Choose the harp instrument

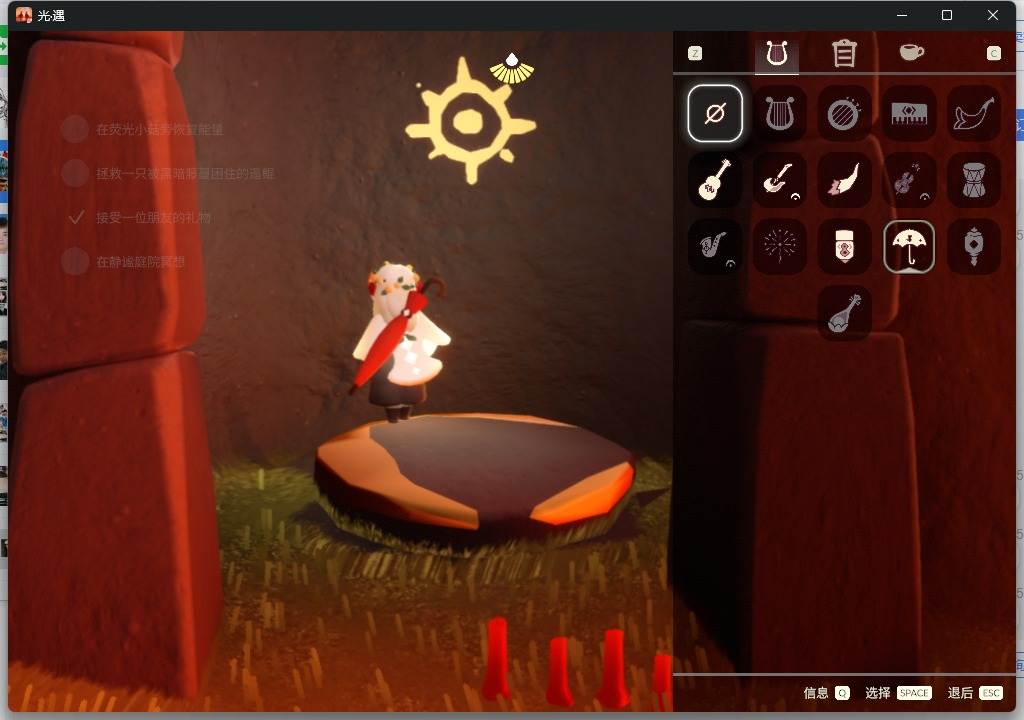779,114
